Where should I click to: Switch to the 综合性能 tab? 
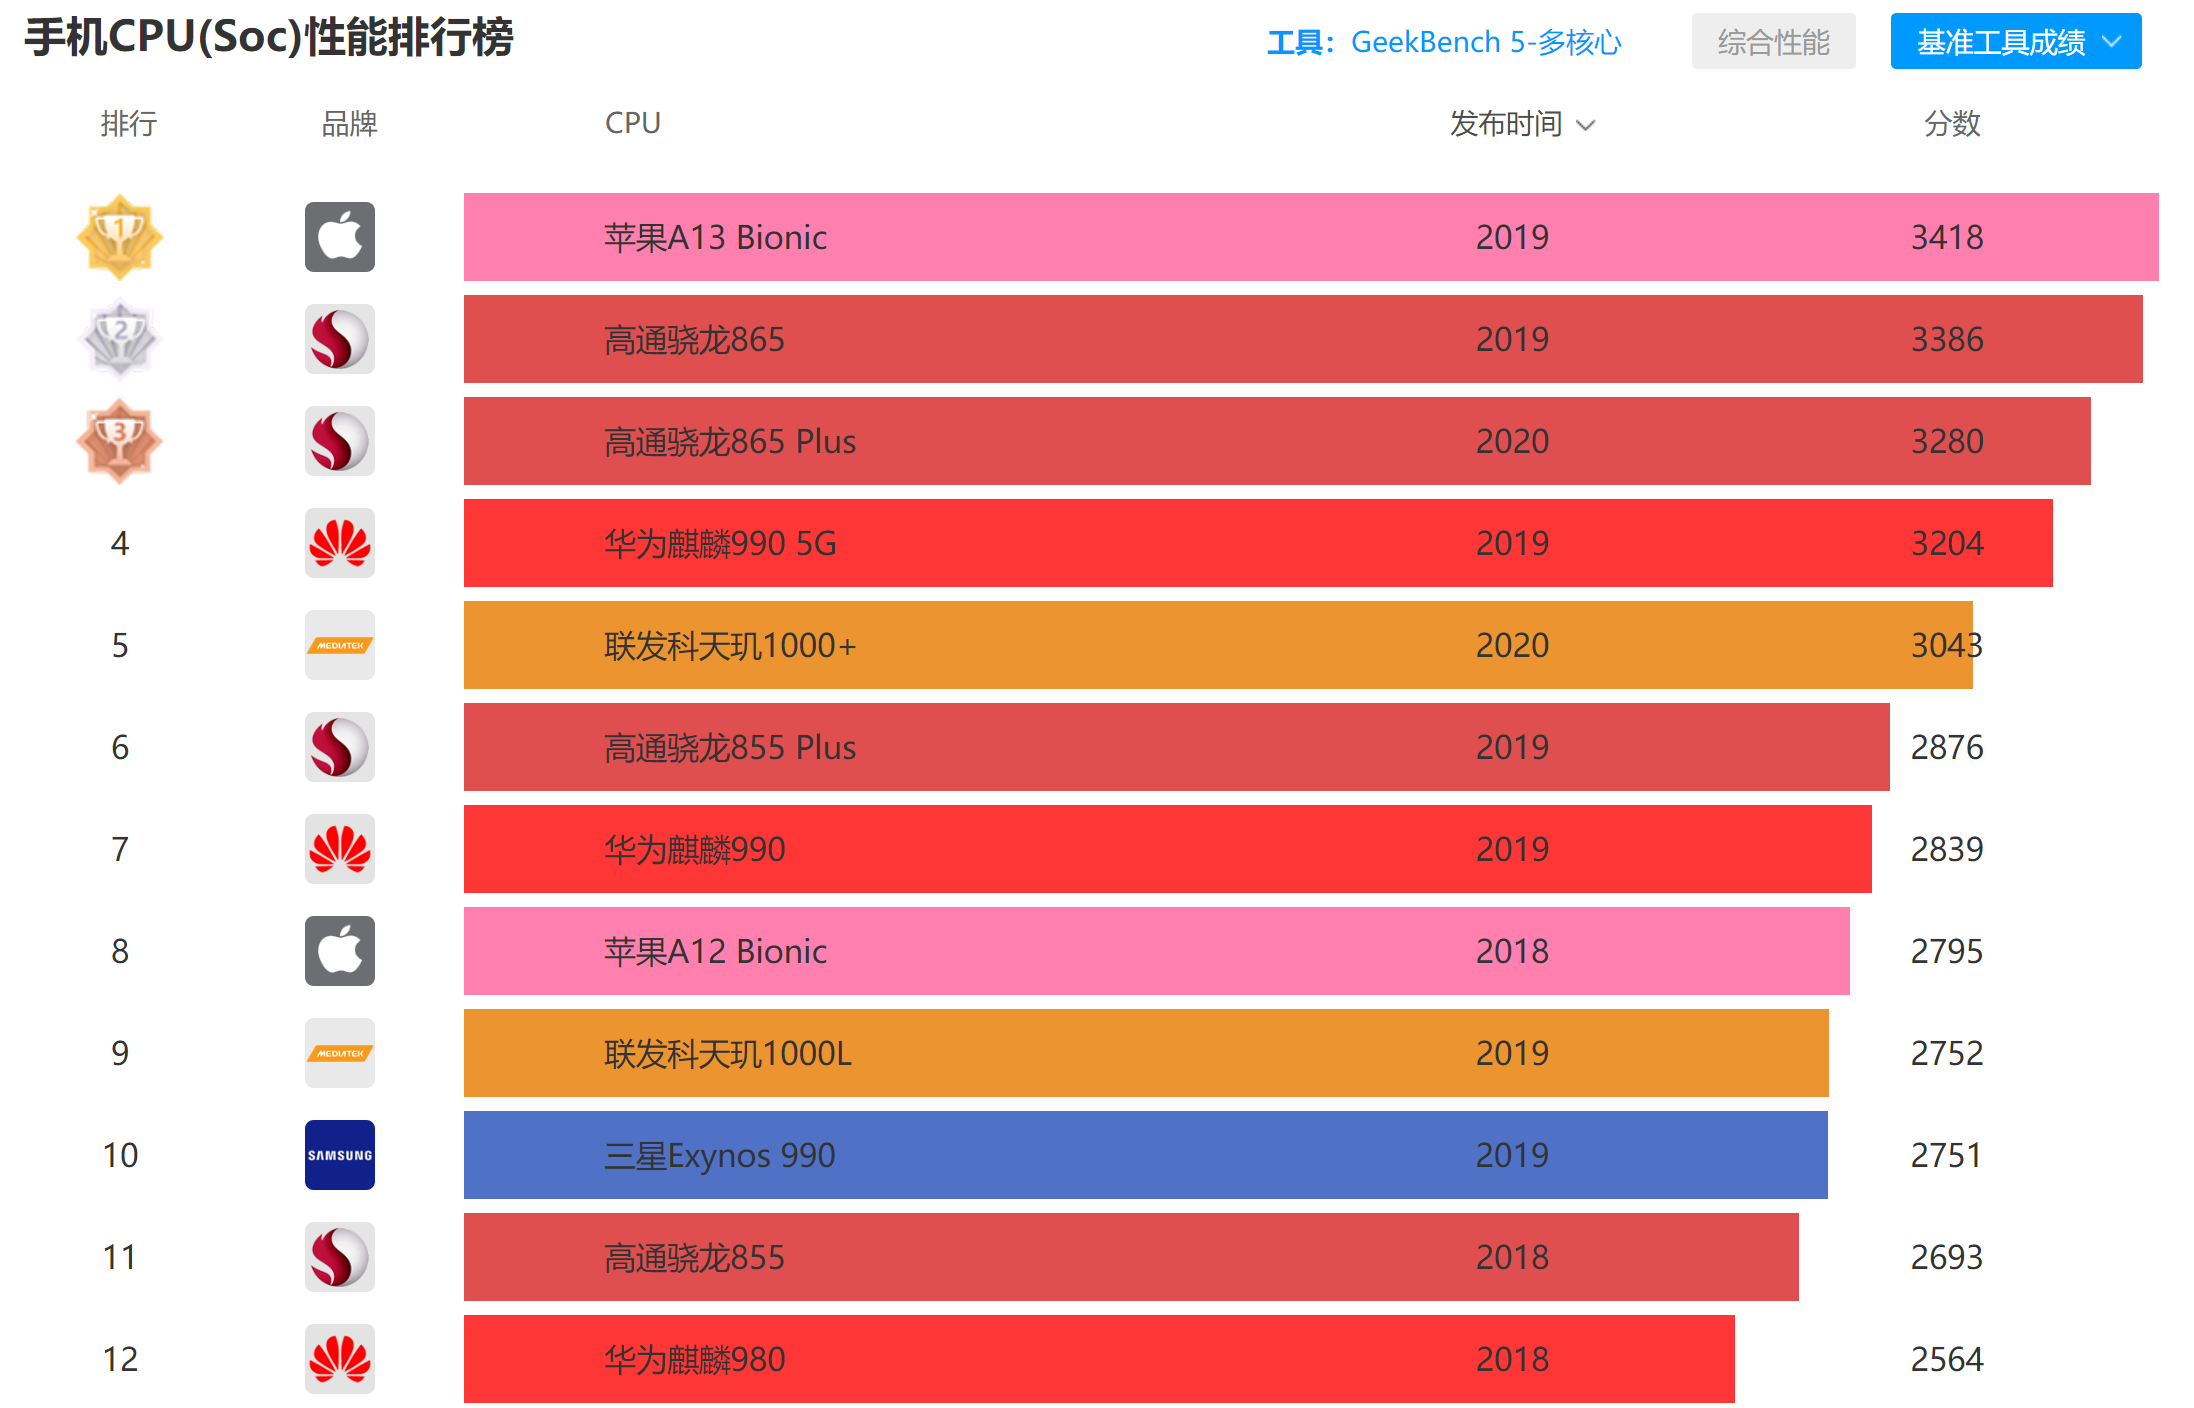click(1773, 41)
